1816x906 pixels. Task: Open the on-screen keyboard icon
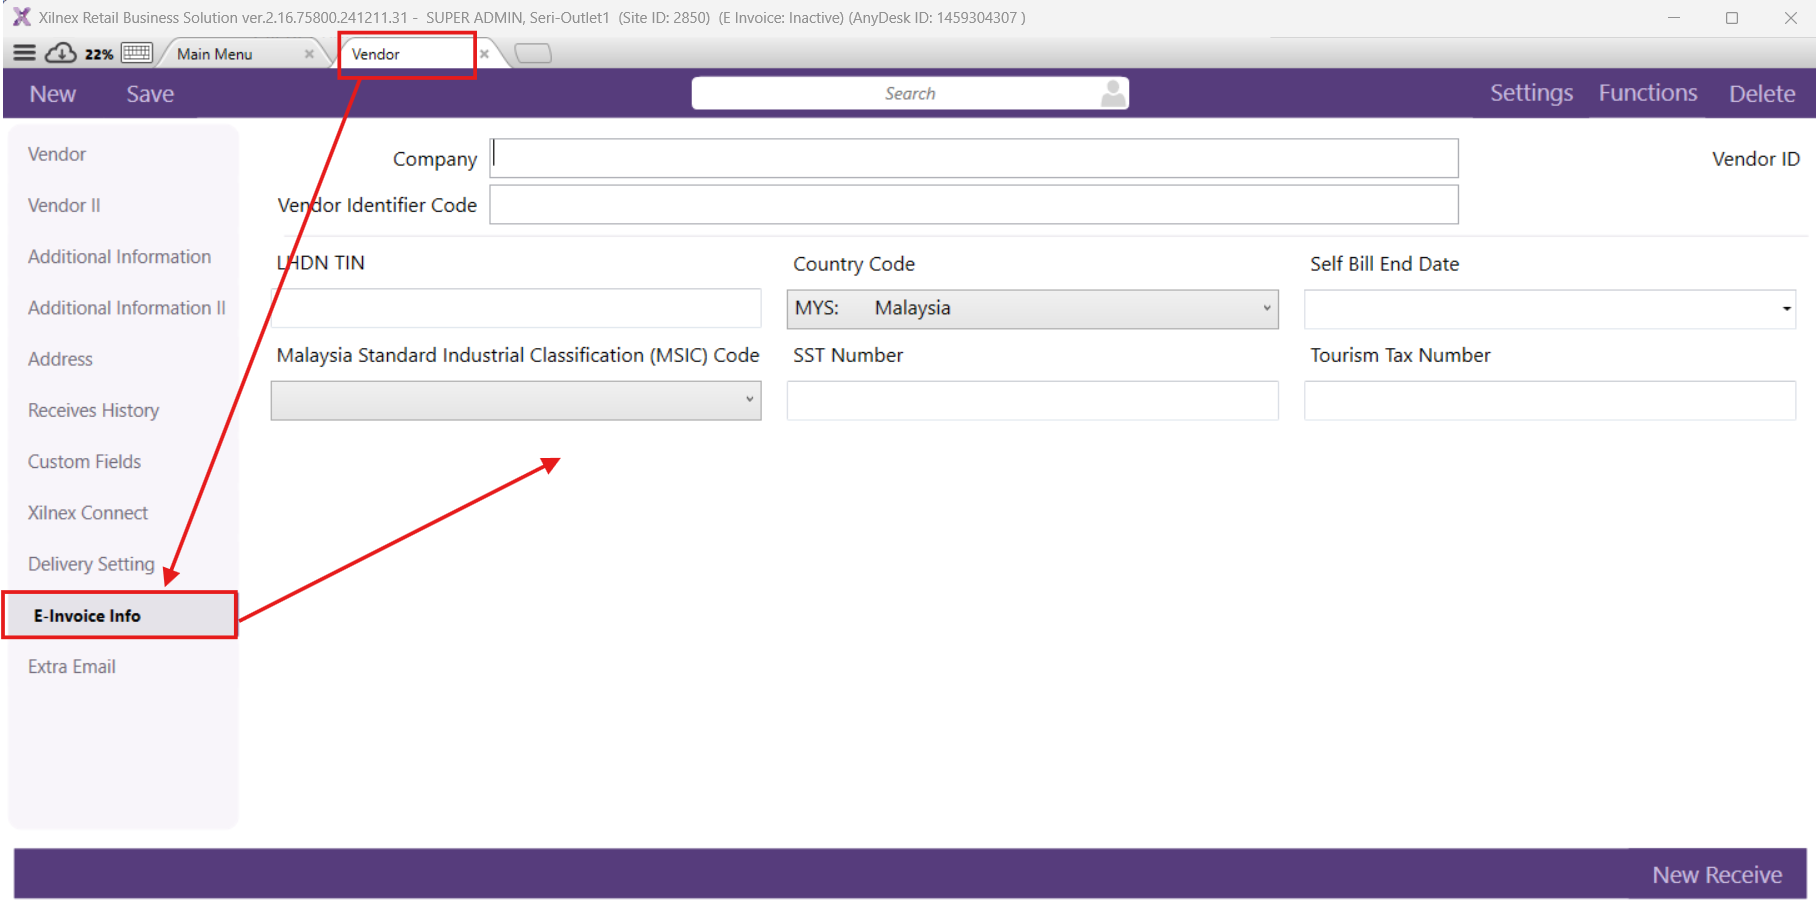(137, 53)
